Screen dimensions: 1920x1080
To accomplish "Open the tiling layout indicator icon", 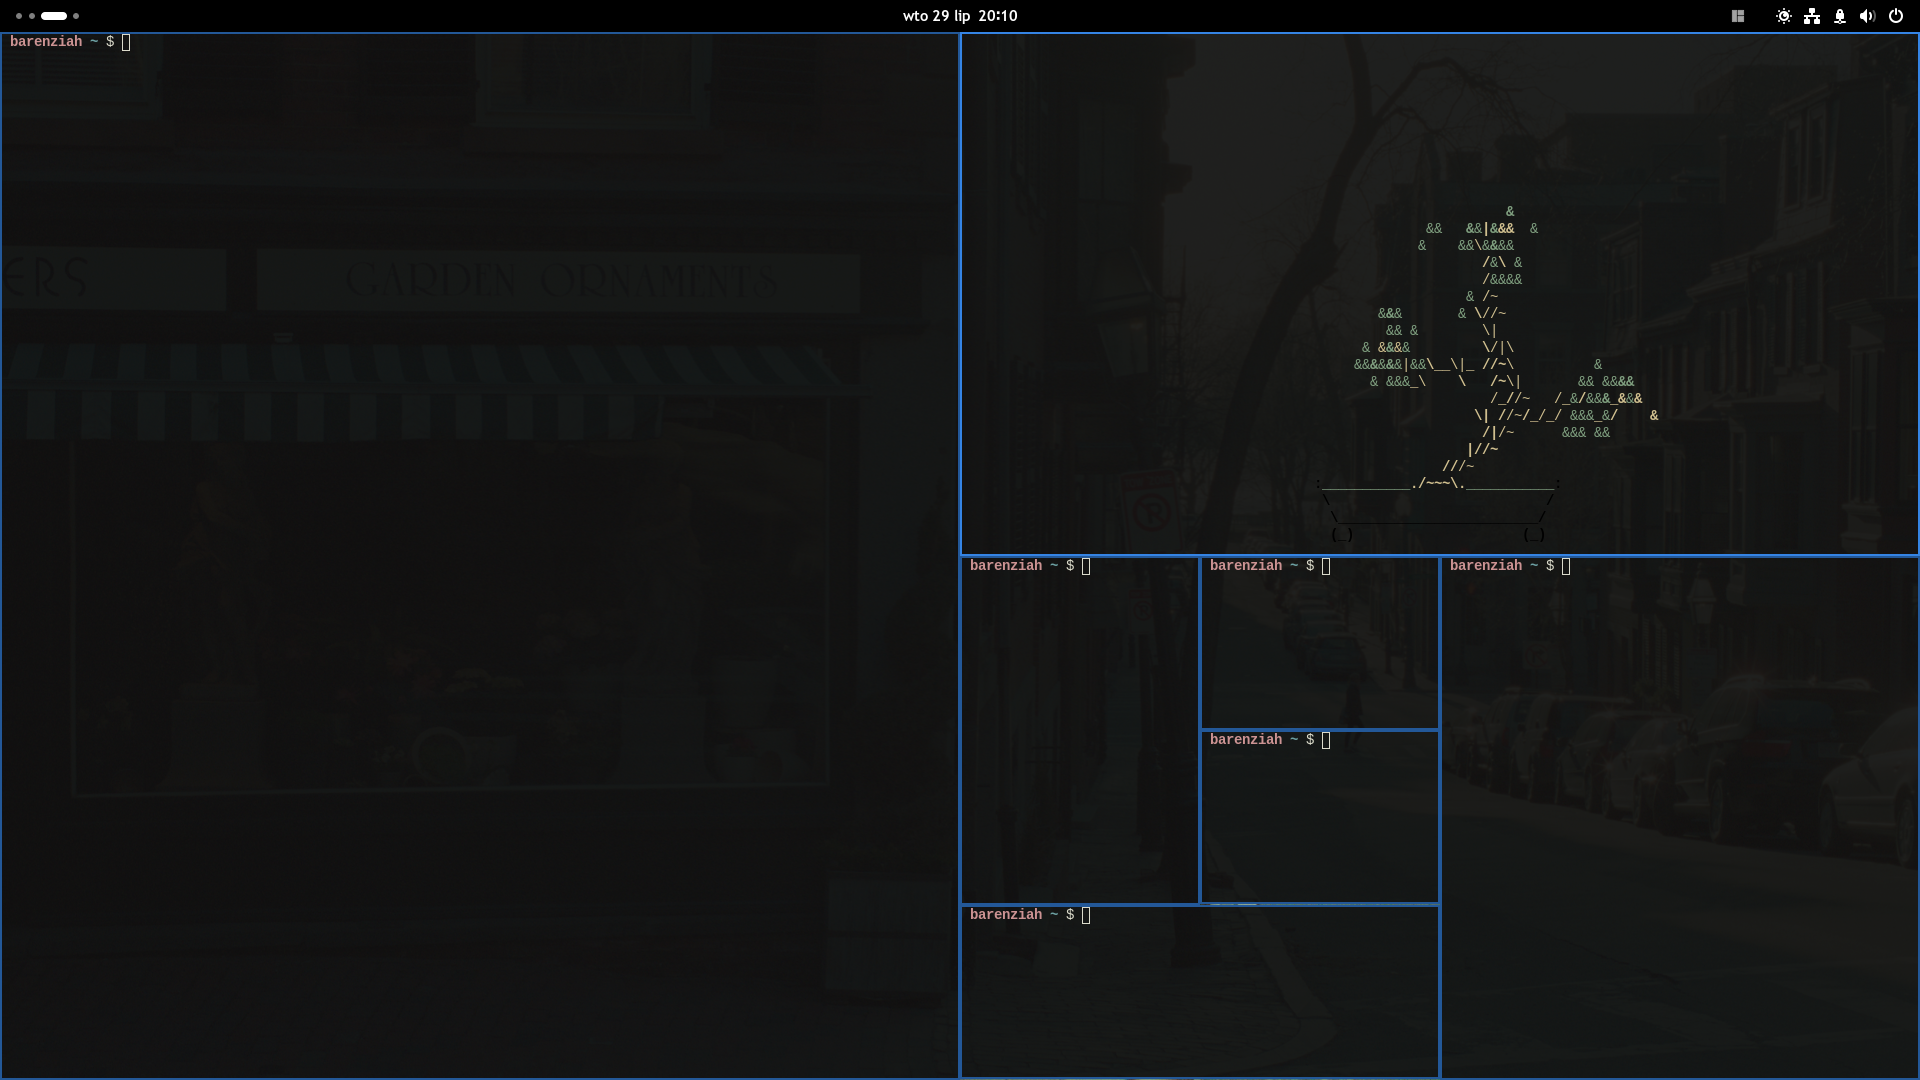I will pyautogui.click(x=1738, y=16).
